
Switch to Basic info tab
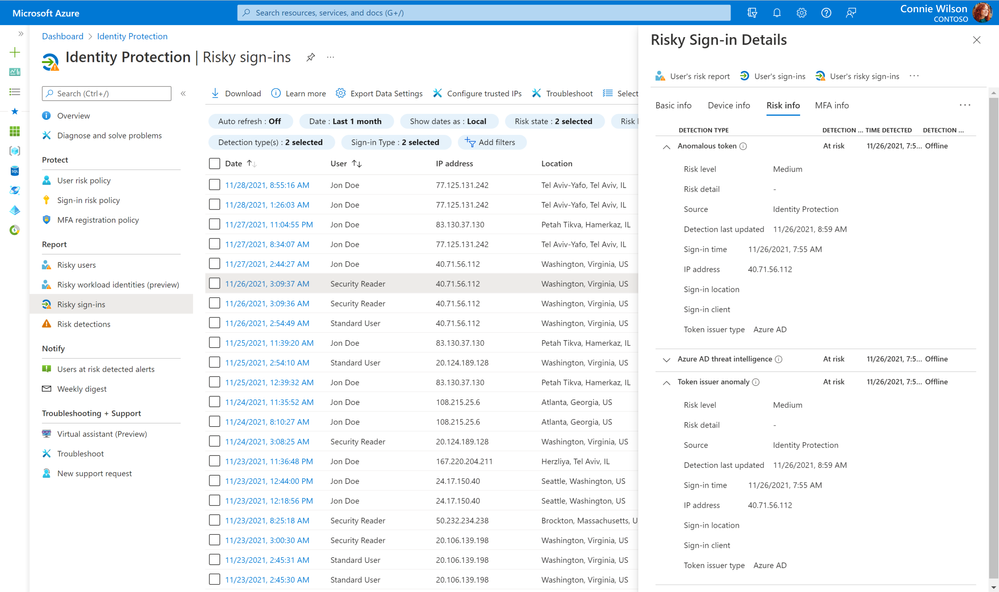(673, 105)
